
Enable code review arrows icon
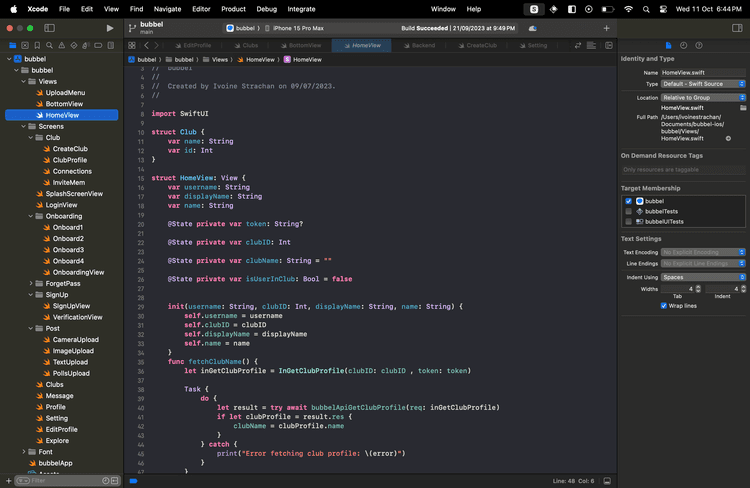pyautogui.click(x=578, y=45)
